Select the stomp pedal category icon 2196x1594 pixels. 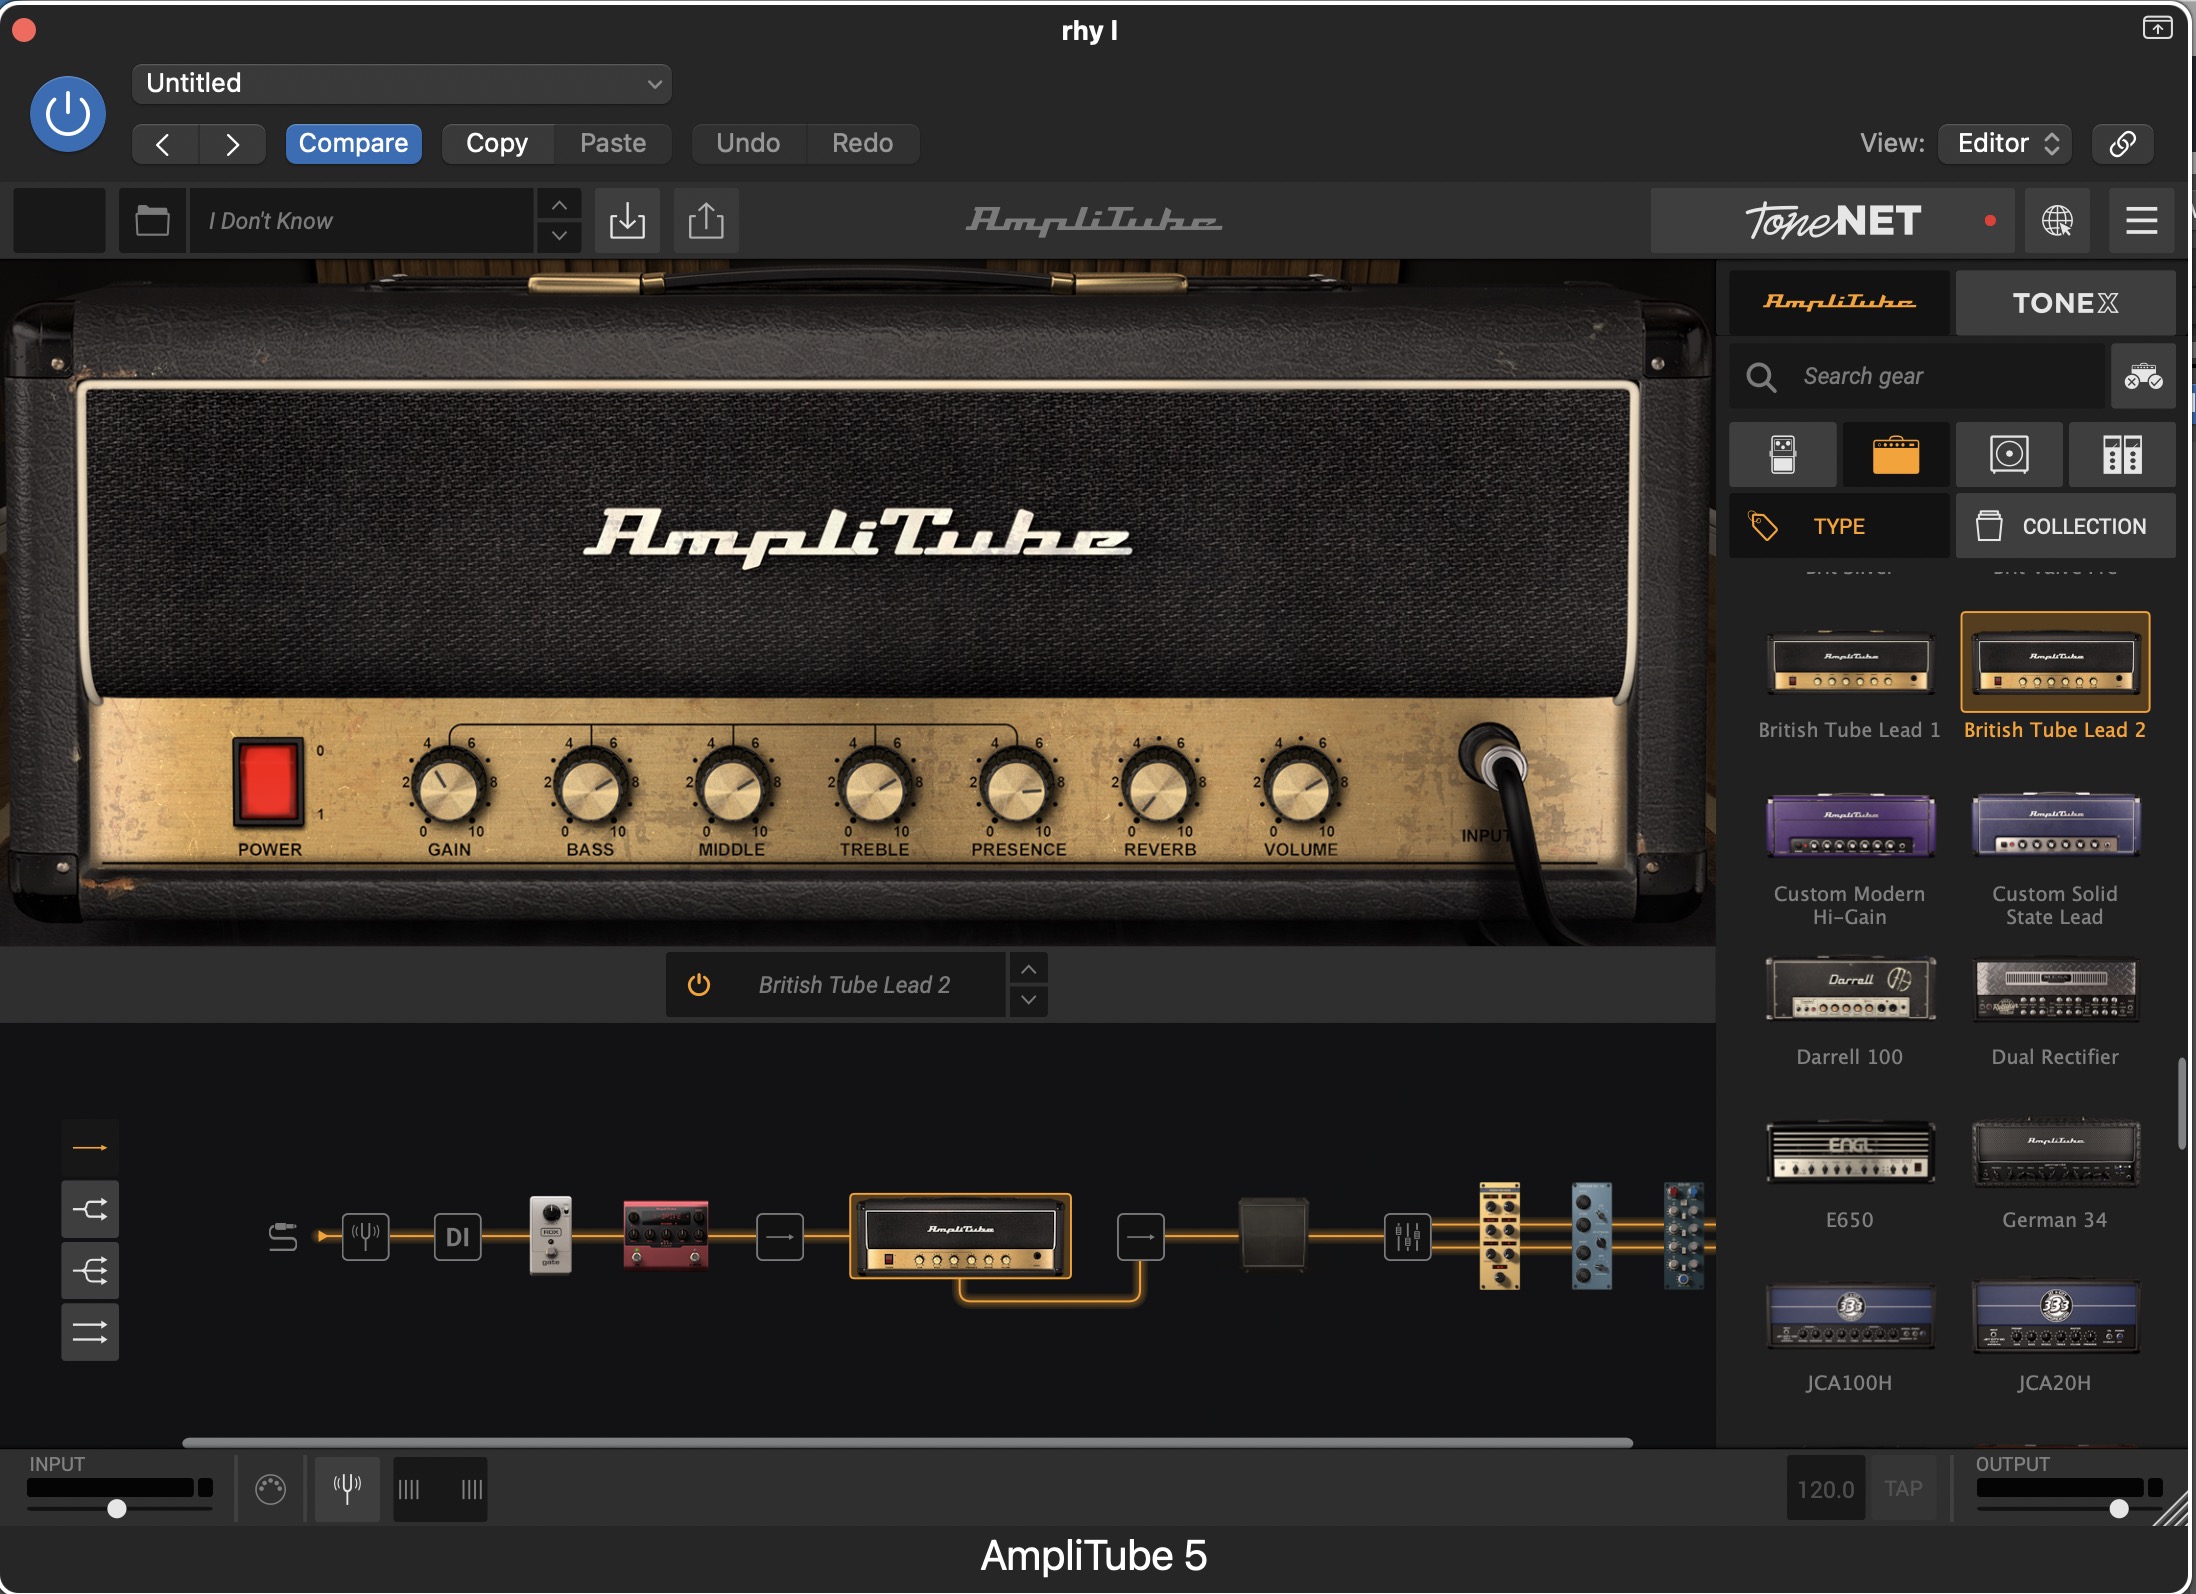(x=1783, y=454)
